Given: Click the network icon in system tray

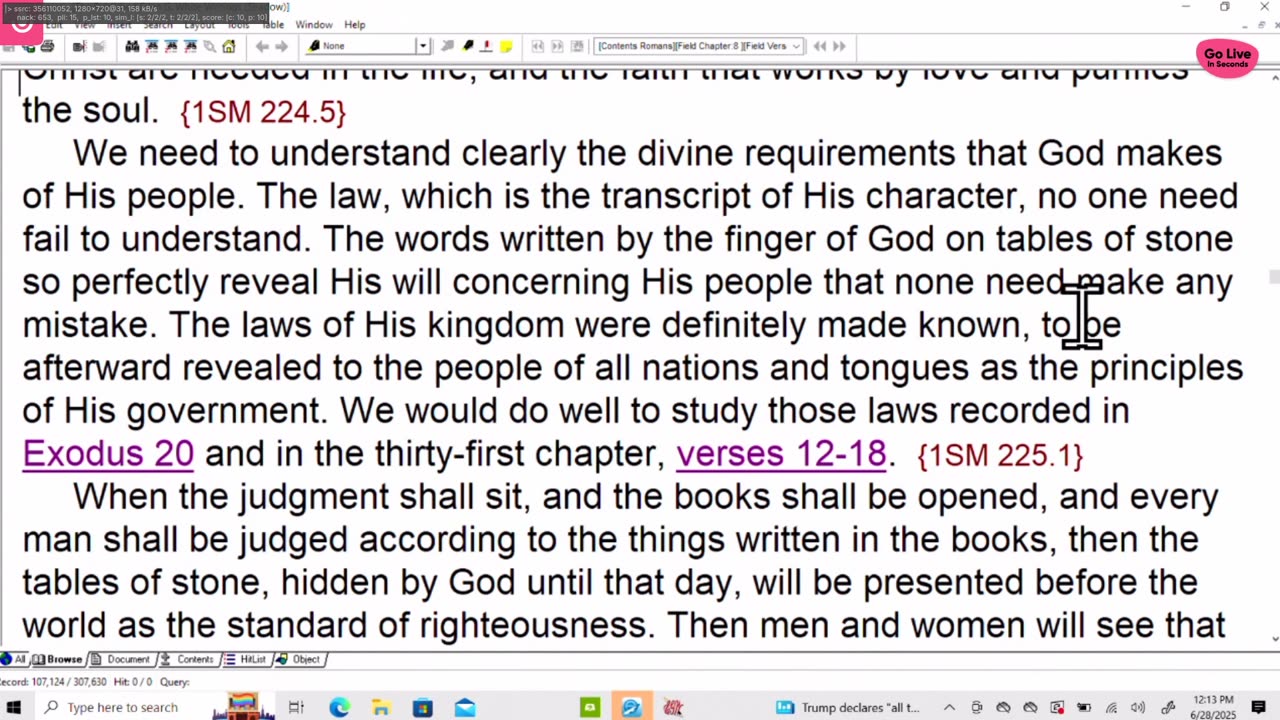Looking at the screenshot, I should (1111, 707).
